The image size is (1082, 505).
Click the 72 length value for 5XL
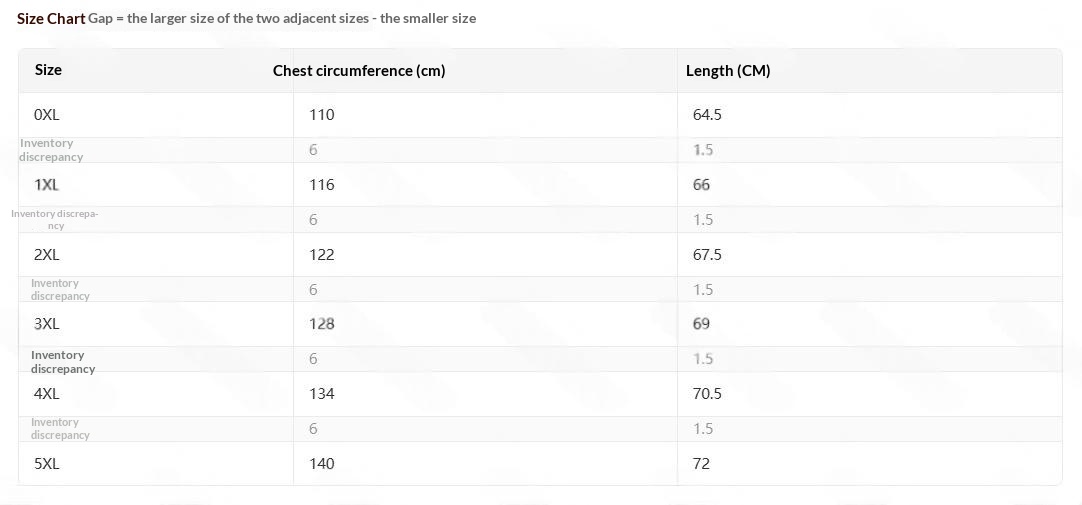701,464
